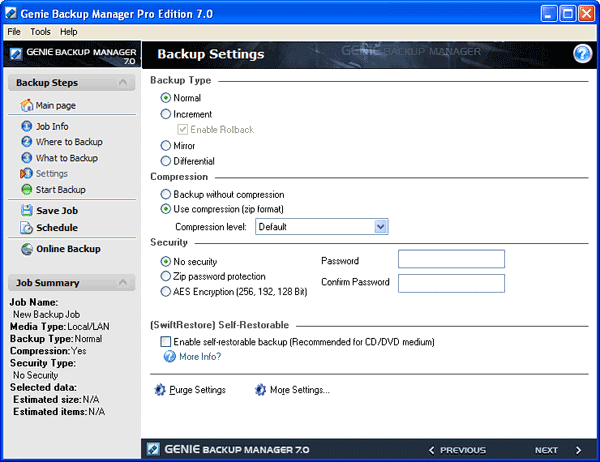The width and height of the screenshot is (600, 462).
Task: Open the help question mark icon
Action: (582, 54)
